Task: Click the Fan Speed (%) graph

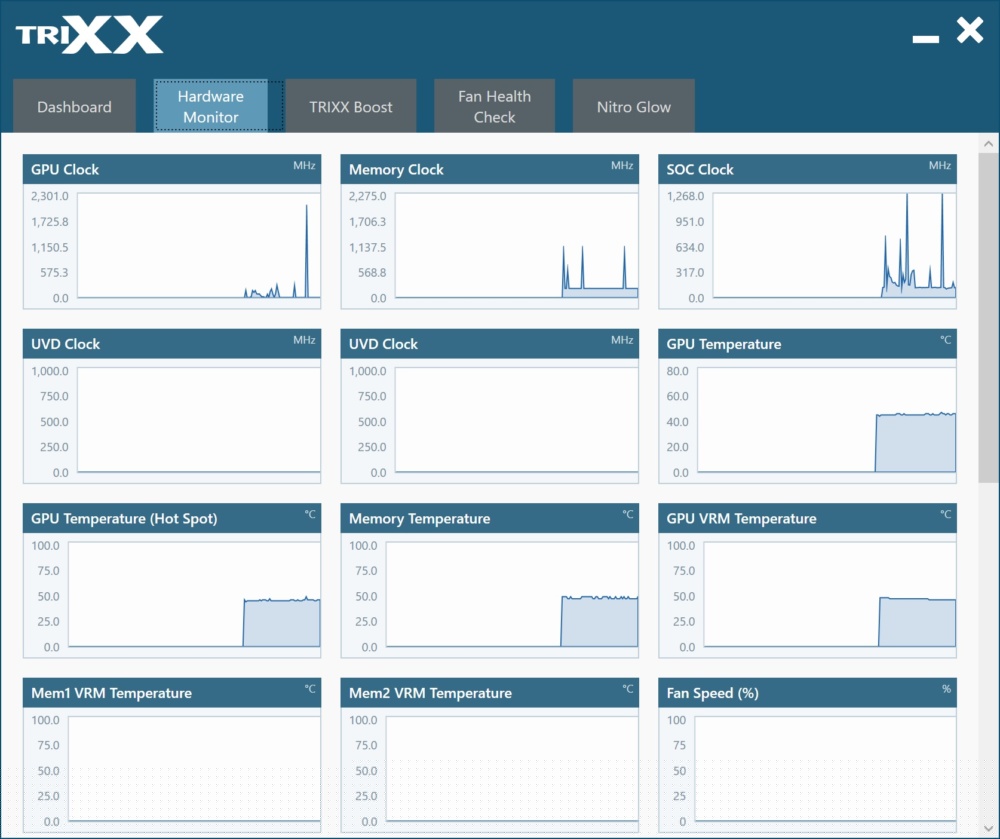Action: click(825, 770)
